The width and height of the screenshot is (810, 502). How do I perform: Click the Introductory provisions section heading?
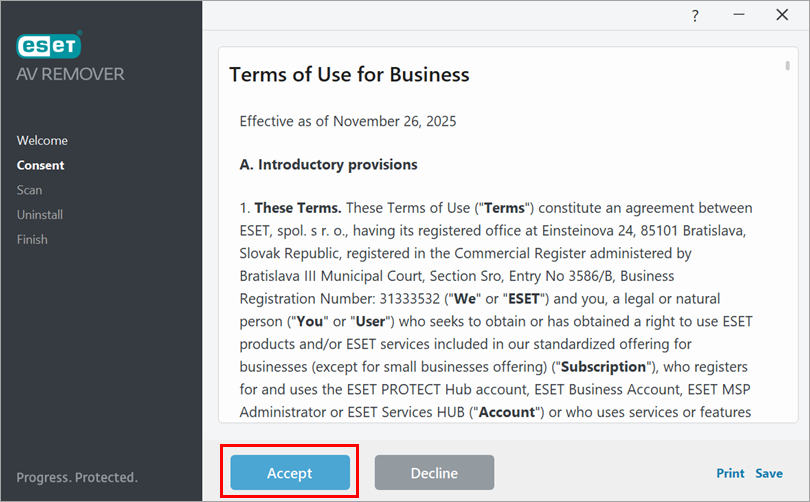328,164
